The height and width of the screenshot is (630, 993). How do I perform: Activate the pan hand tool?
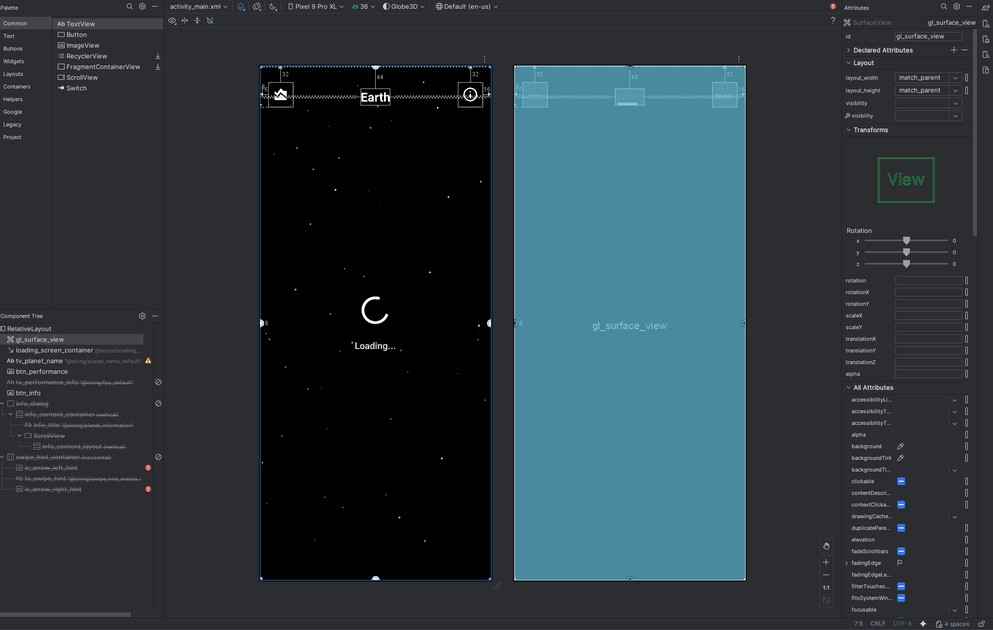826,547
